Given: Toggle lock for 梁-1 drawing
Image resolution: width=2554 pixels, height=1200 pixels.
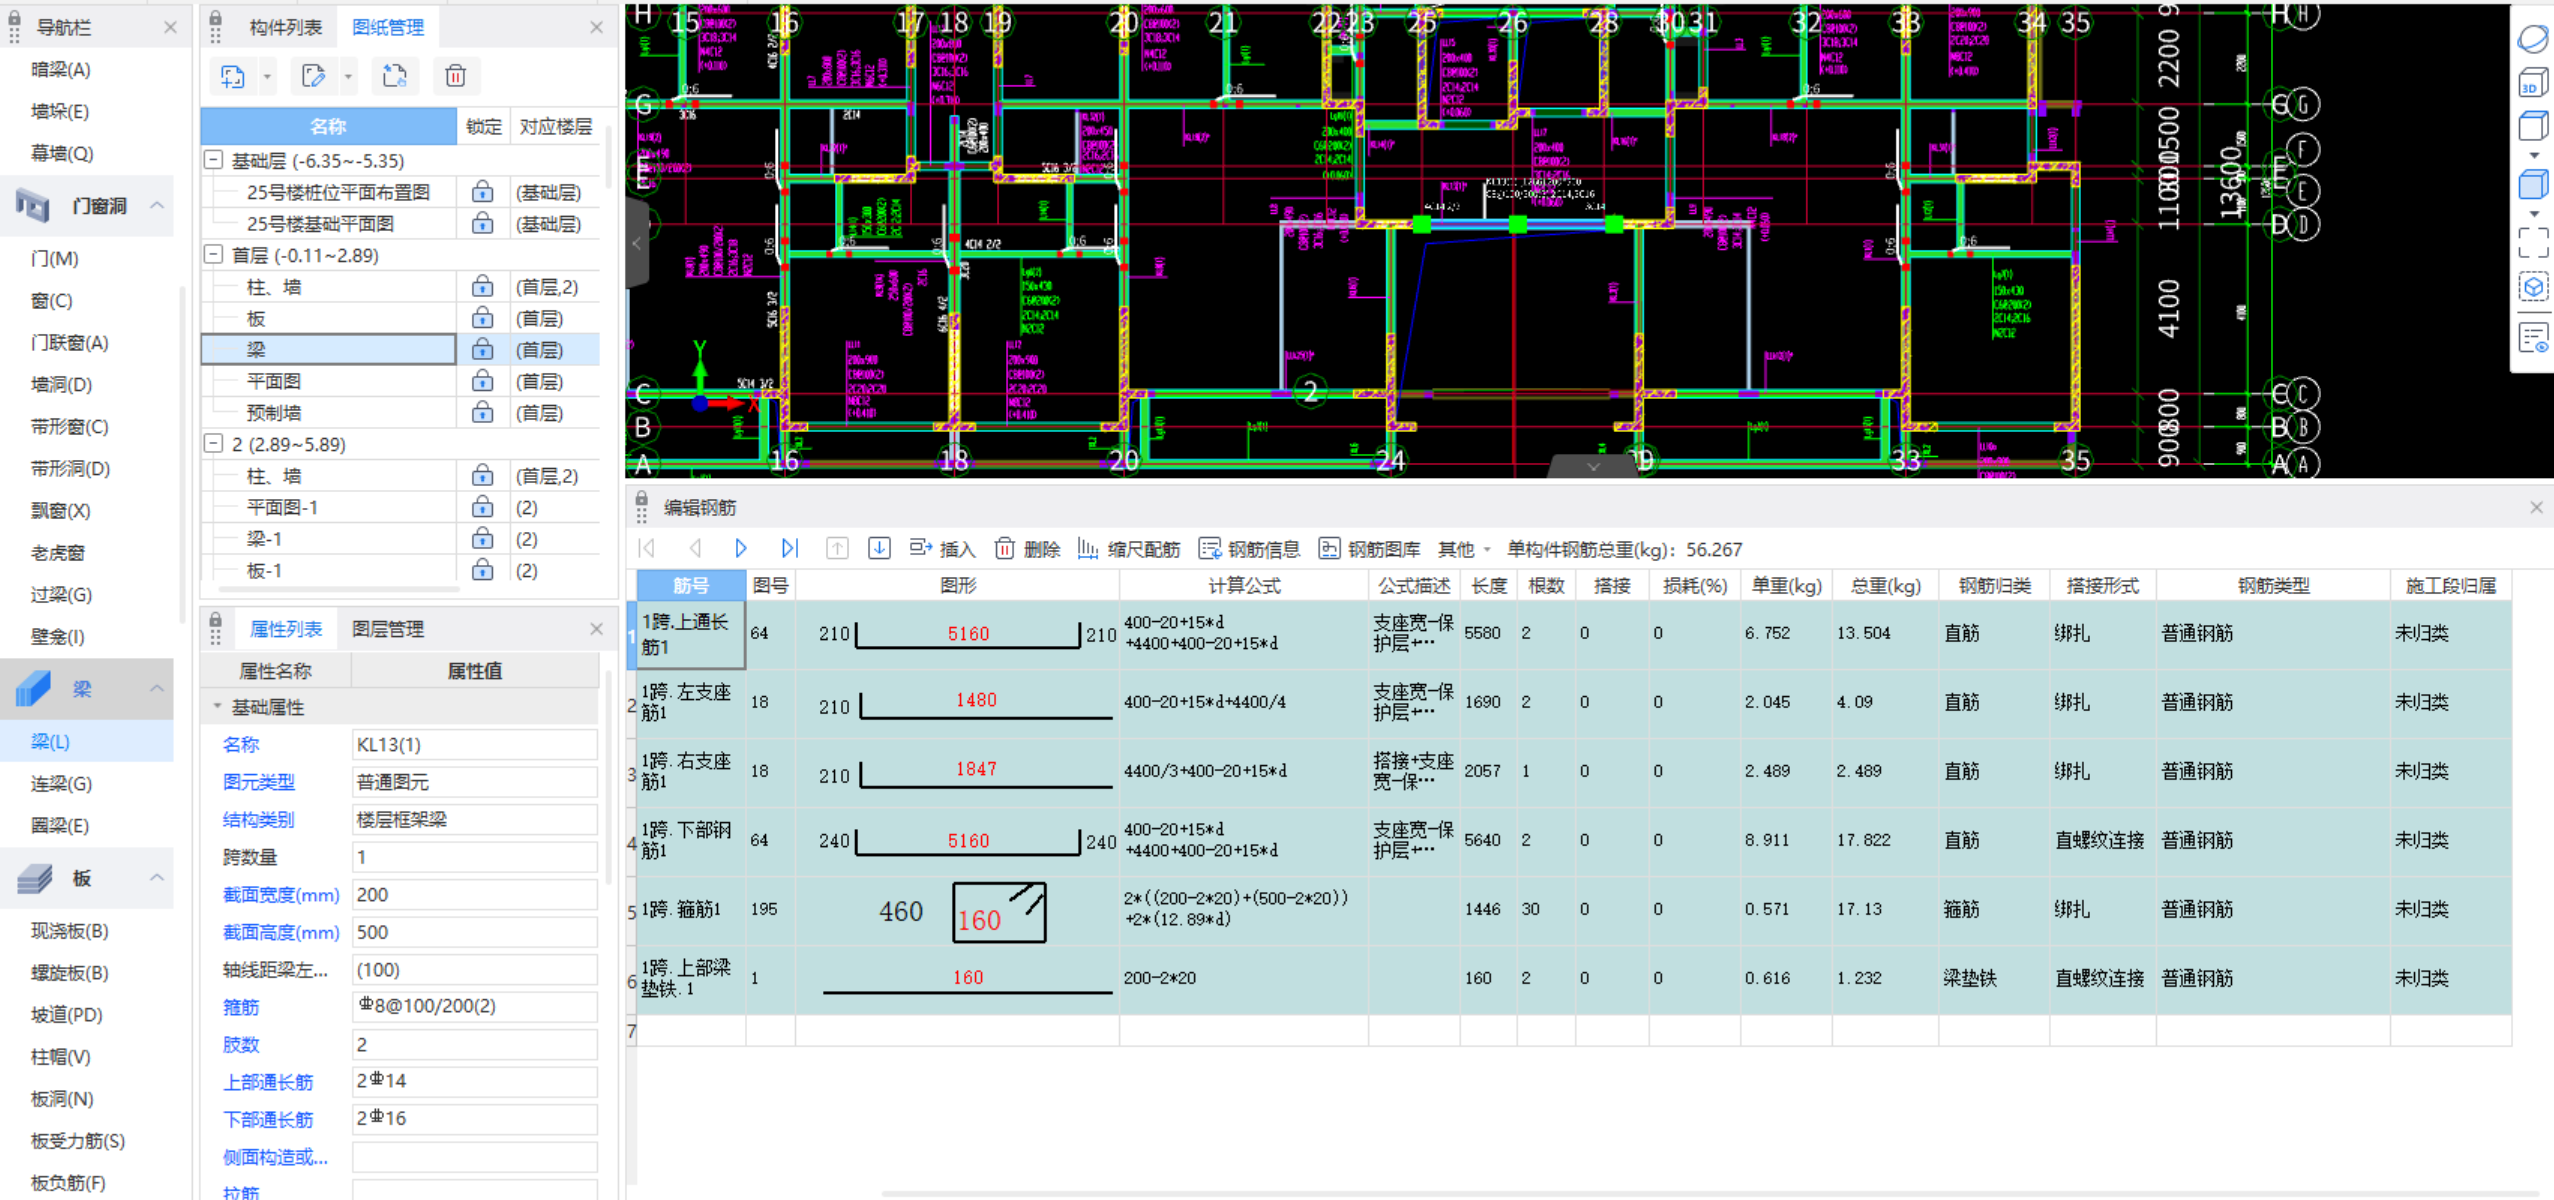Looking at the screenshot, I should [x=482, y=538].
